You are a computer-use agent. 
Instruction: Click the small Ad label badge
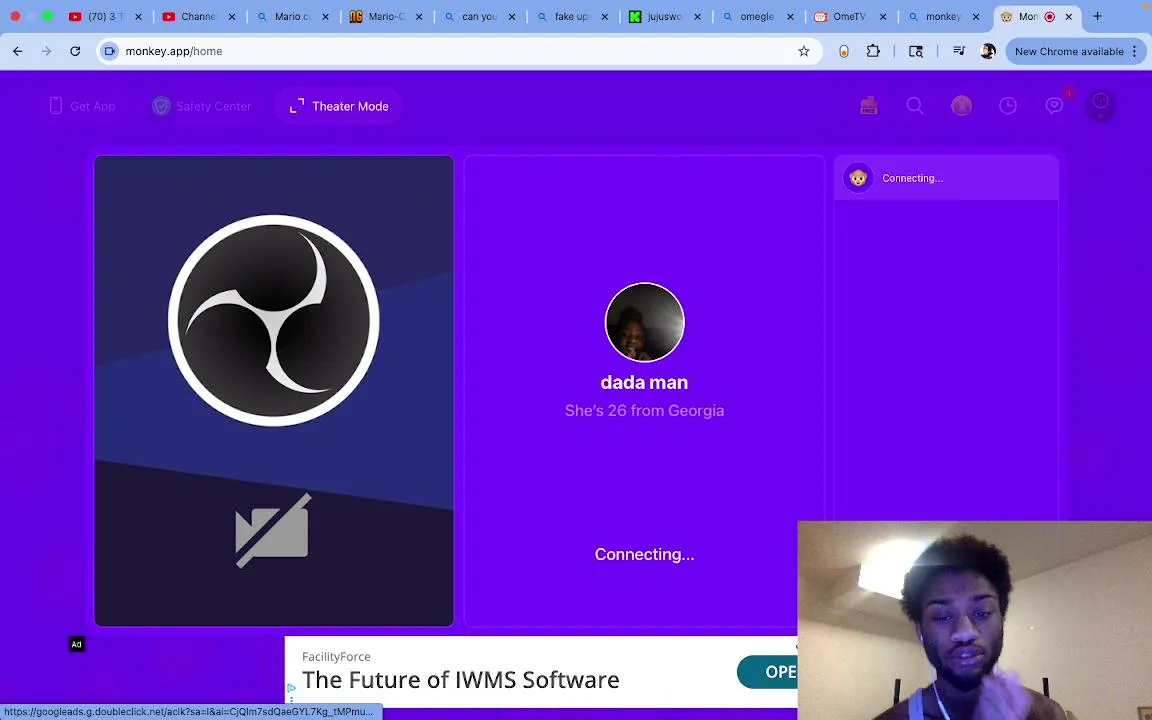tap(76, 644)
